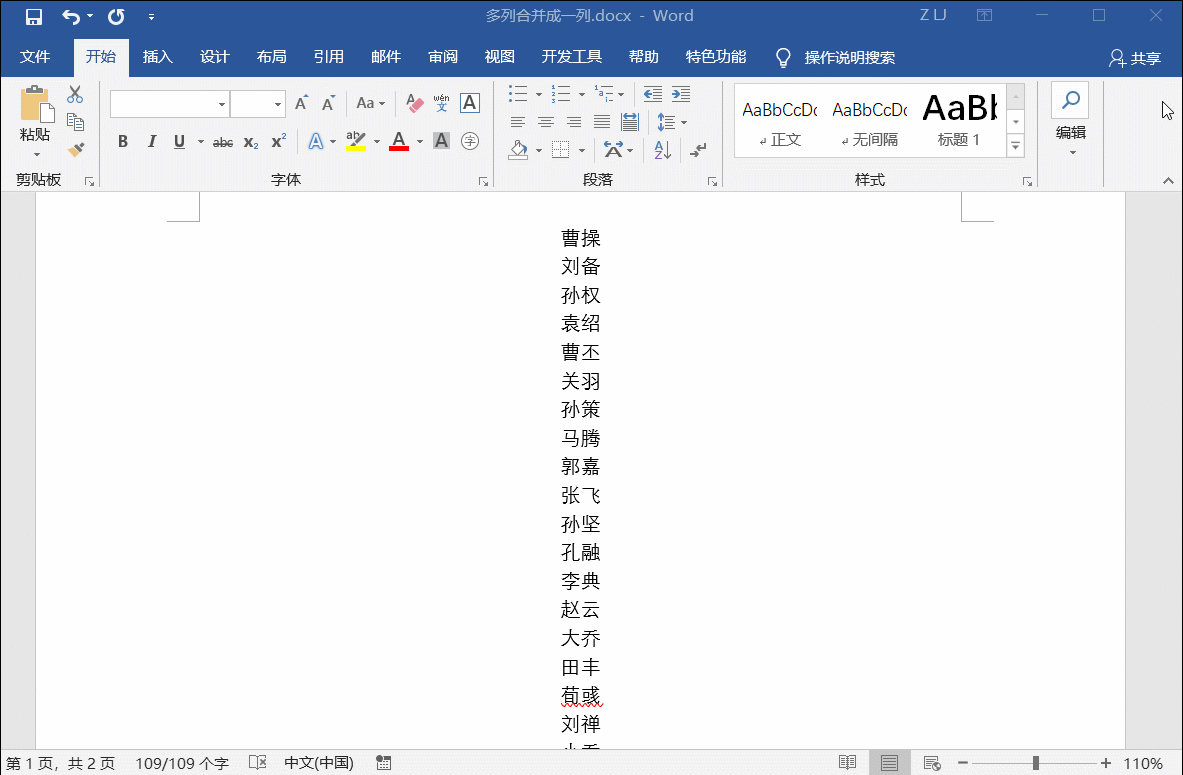Open paragraph shading paint bucket
The image size is (1183, 775).
[x=518, y=150]
